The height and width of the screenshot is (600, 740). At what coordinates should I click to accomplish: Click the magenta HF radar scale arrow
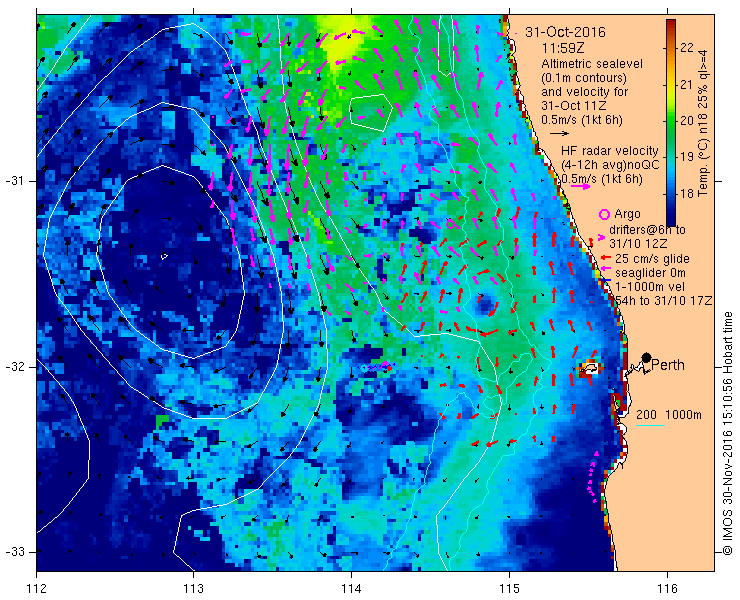point(580,186)
